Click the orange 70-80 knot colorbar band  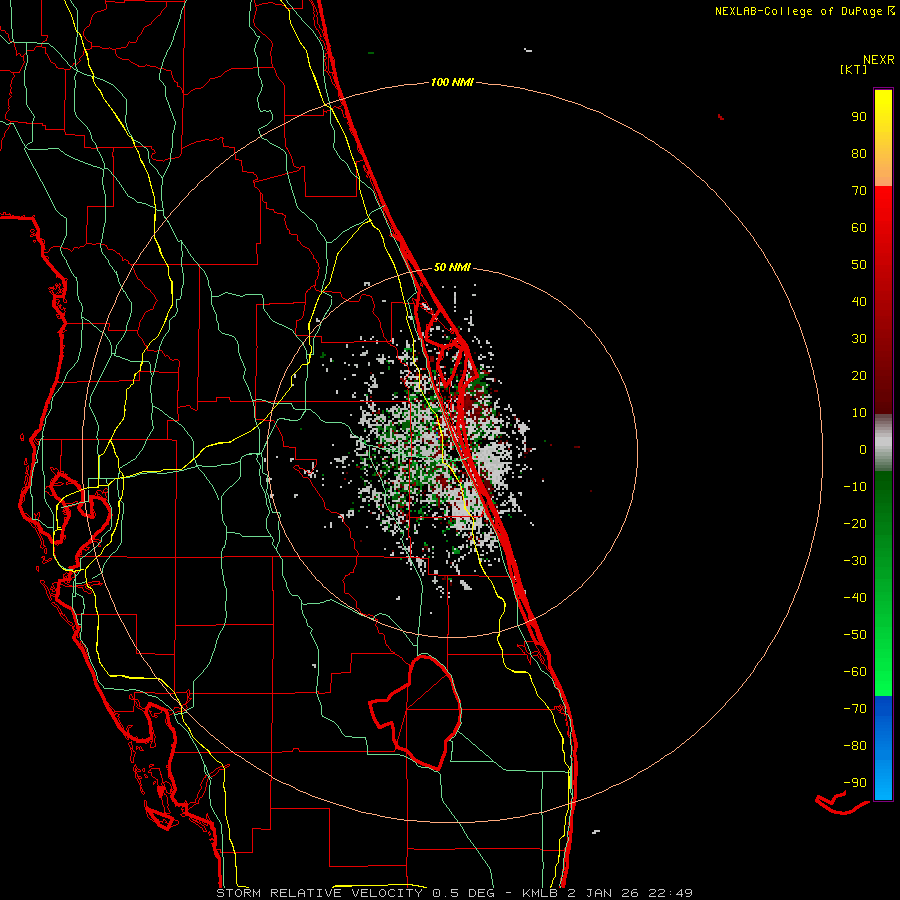(883, 169)
